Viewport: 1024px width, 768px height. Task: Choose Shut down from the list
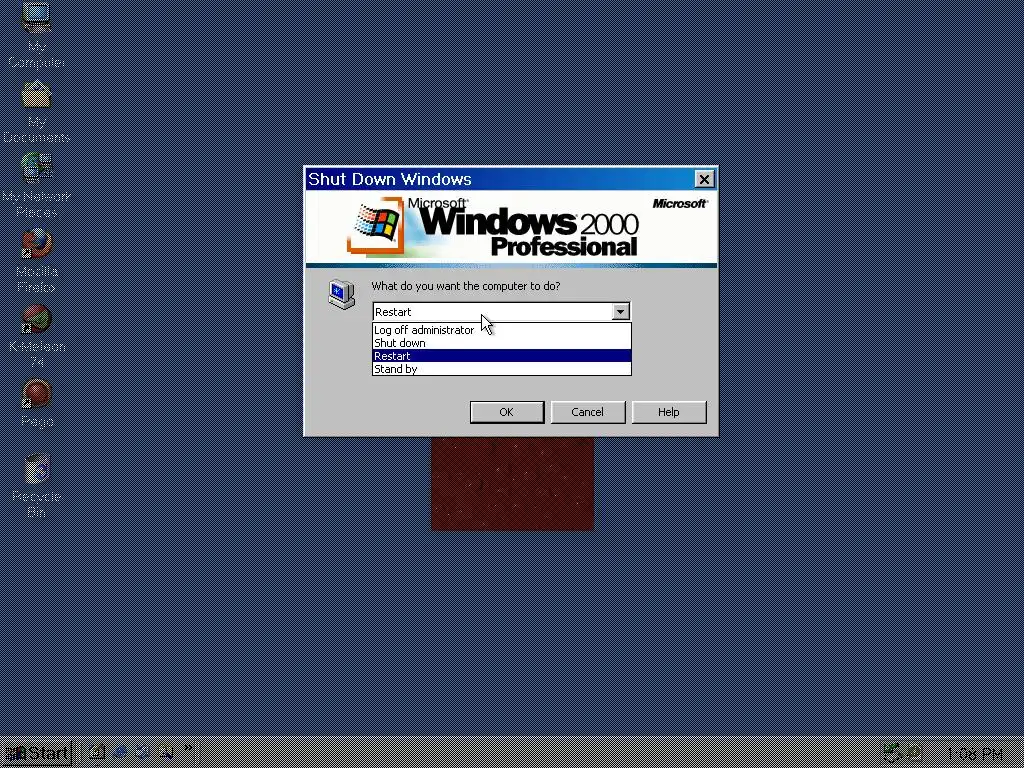(x=502, y=343)
